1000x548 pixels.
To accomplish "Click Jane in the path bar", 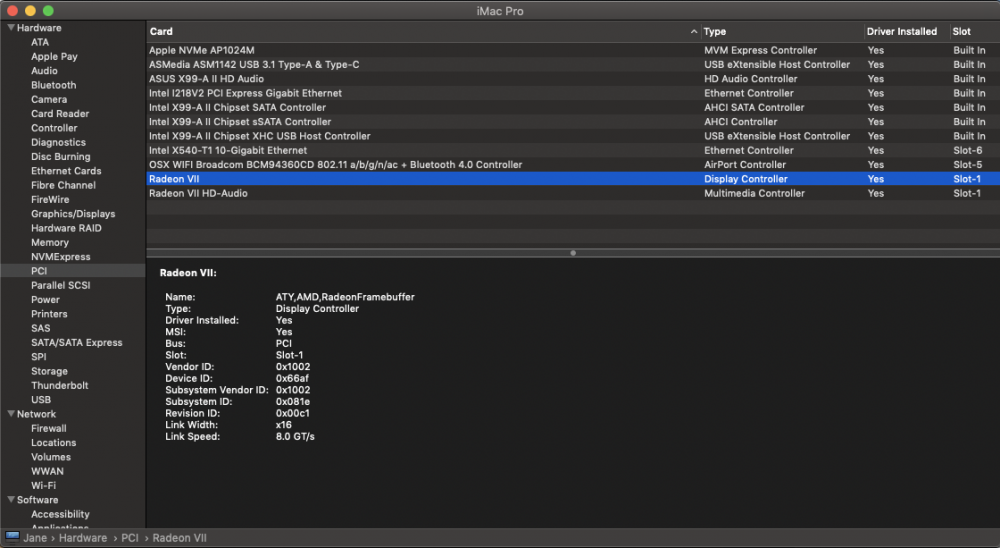I will tap(35, 538).
